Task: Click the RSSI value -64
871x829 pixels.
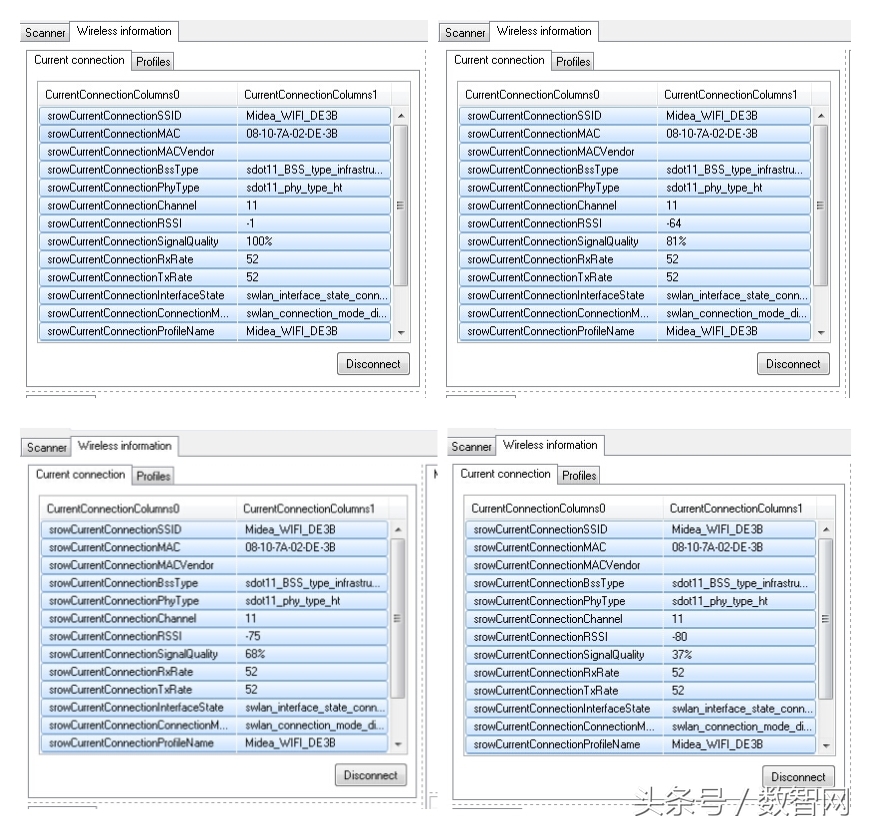Action: (674, 223)
